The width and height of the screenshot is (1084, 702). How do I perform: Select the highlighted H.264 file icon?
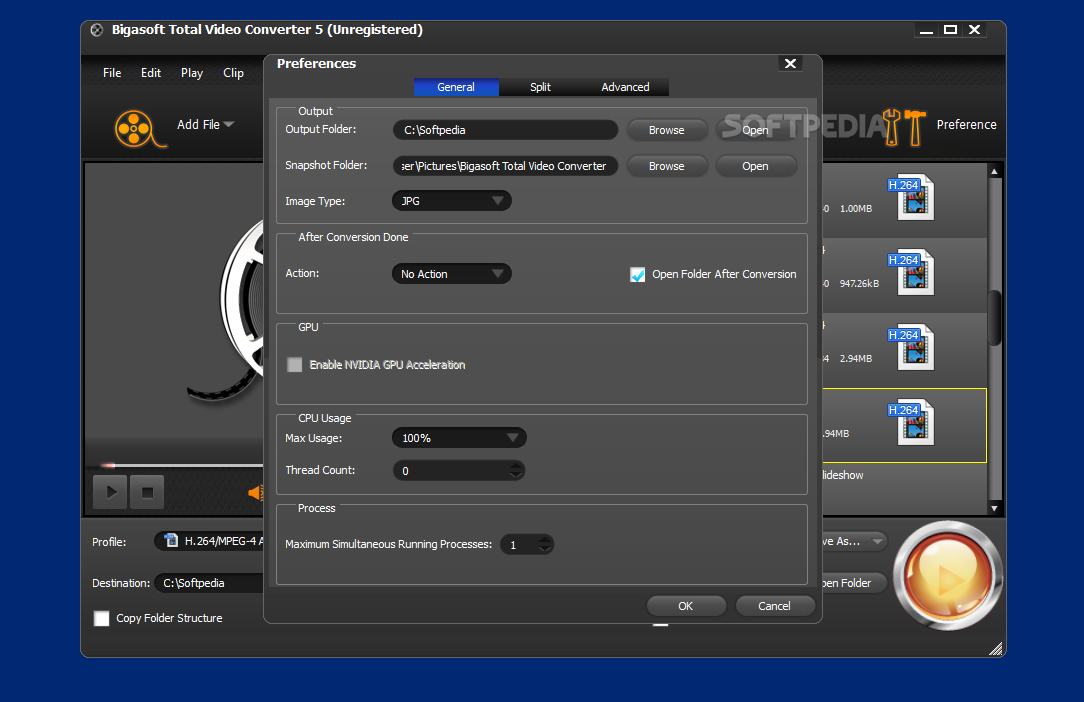click(912, 422)
